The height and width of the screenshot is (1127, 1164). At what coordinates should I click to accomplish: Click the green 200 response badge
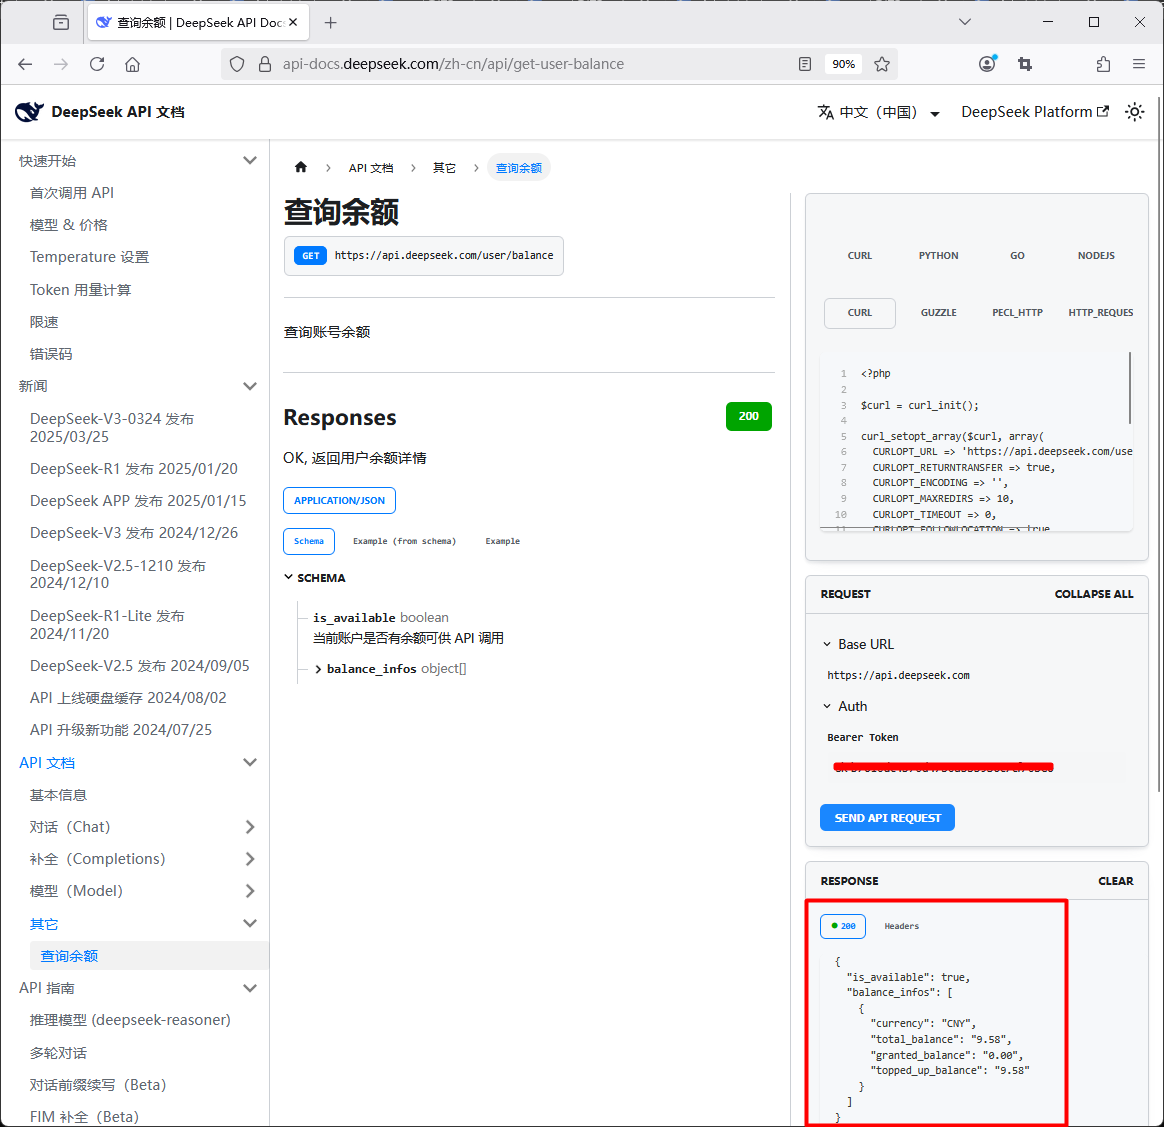748,416
